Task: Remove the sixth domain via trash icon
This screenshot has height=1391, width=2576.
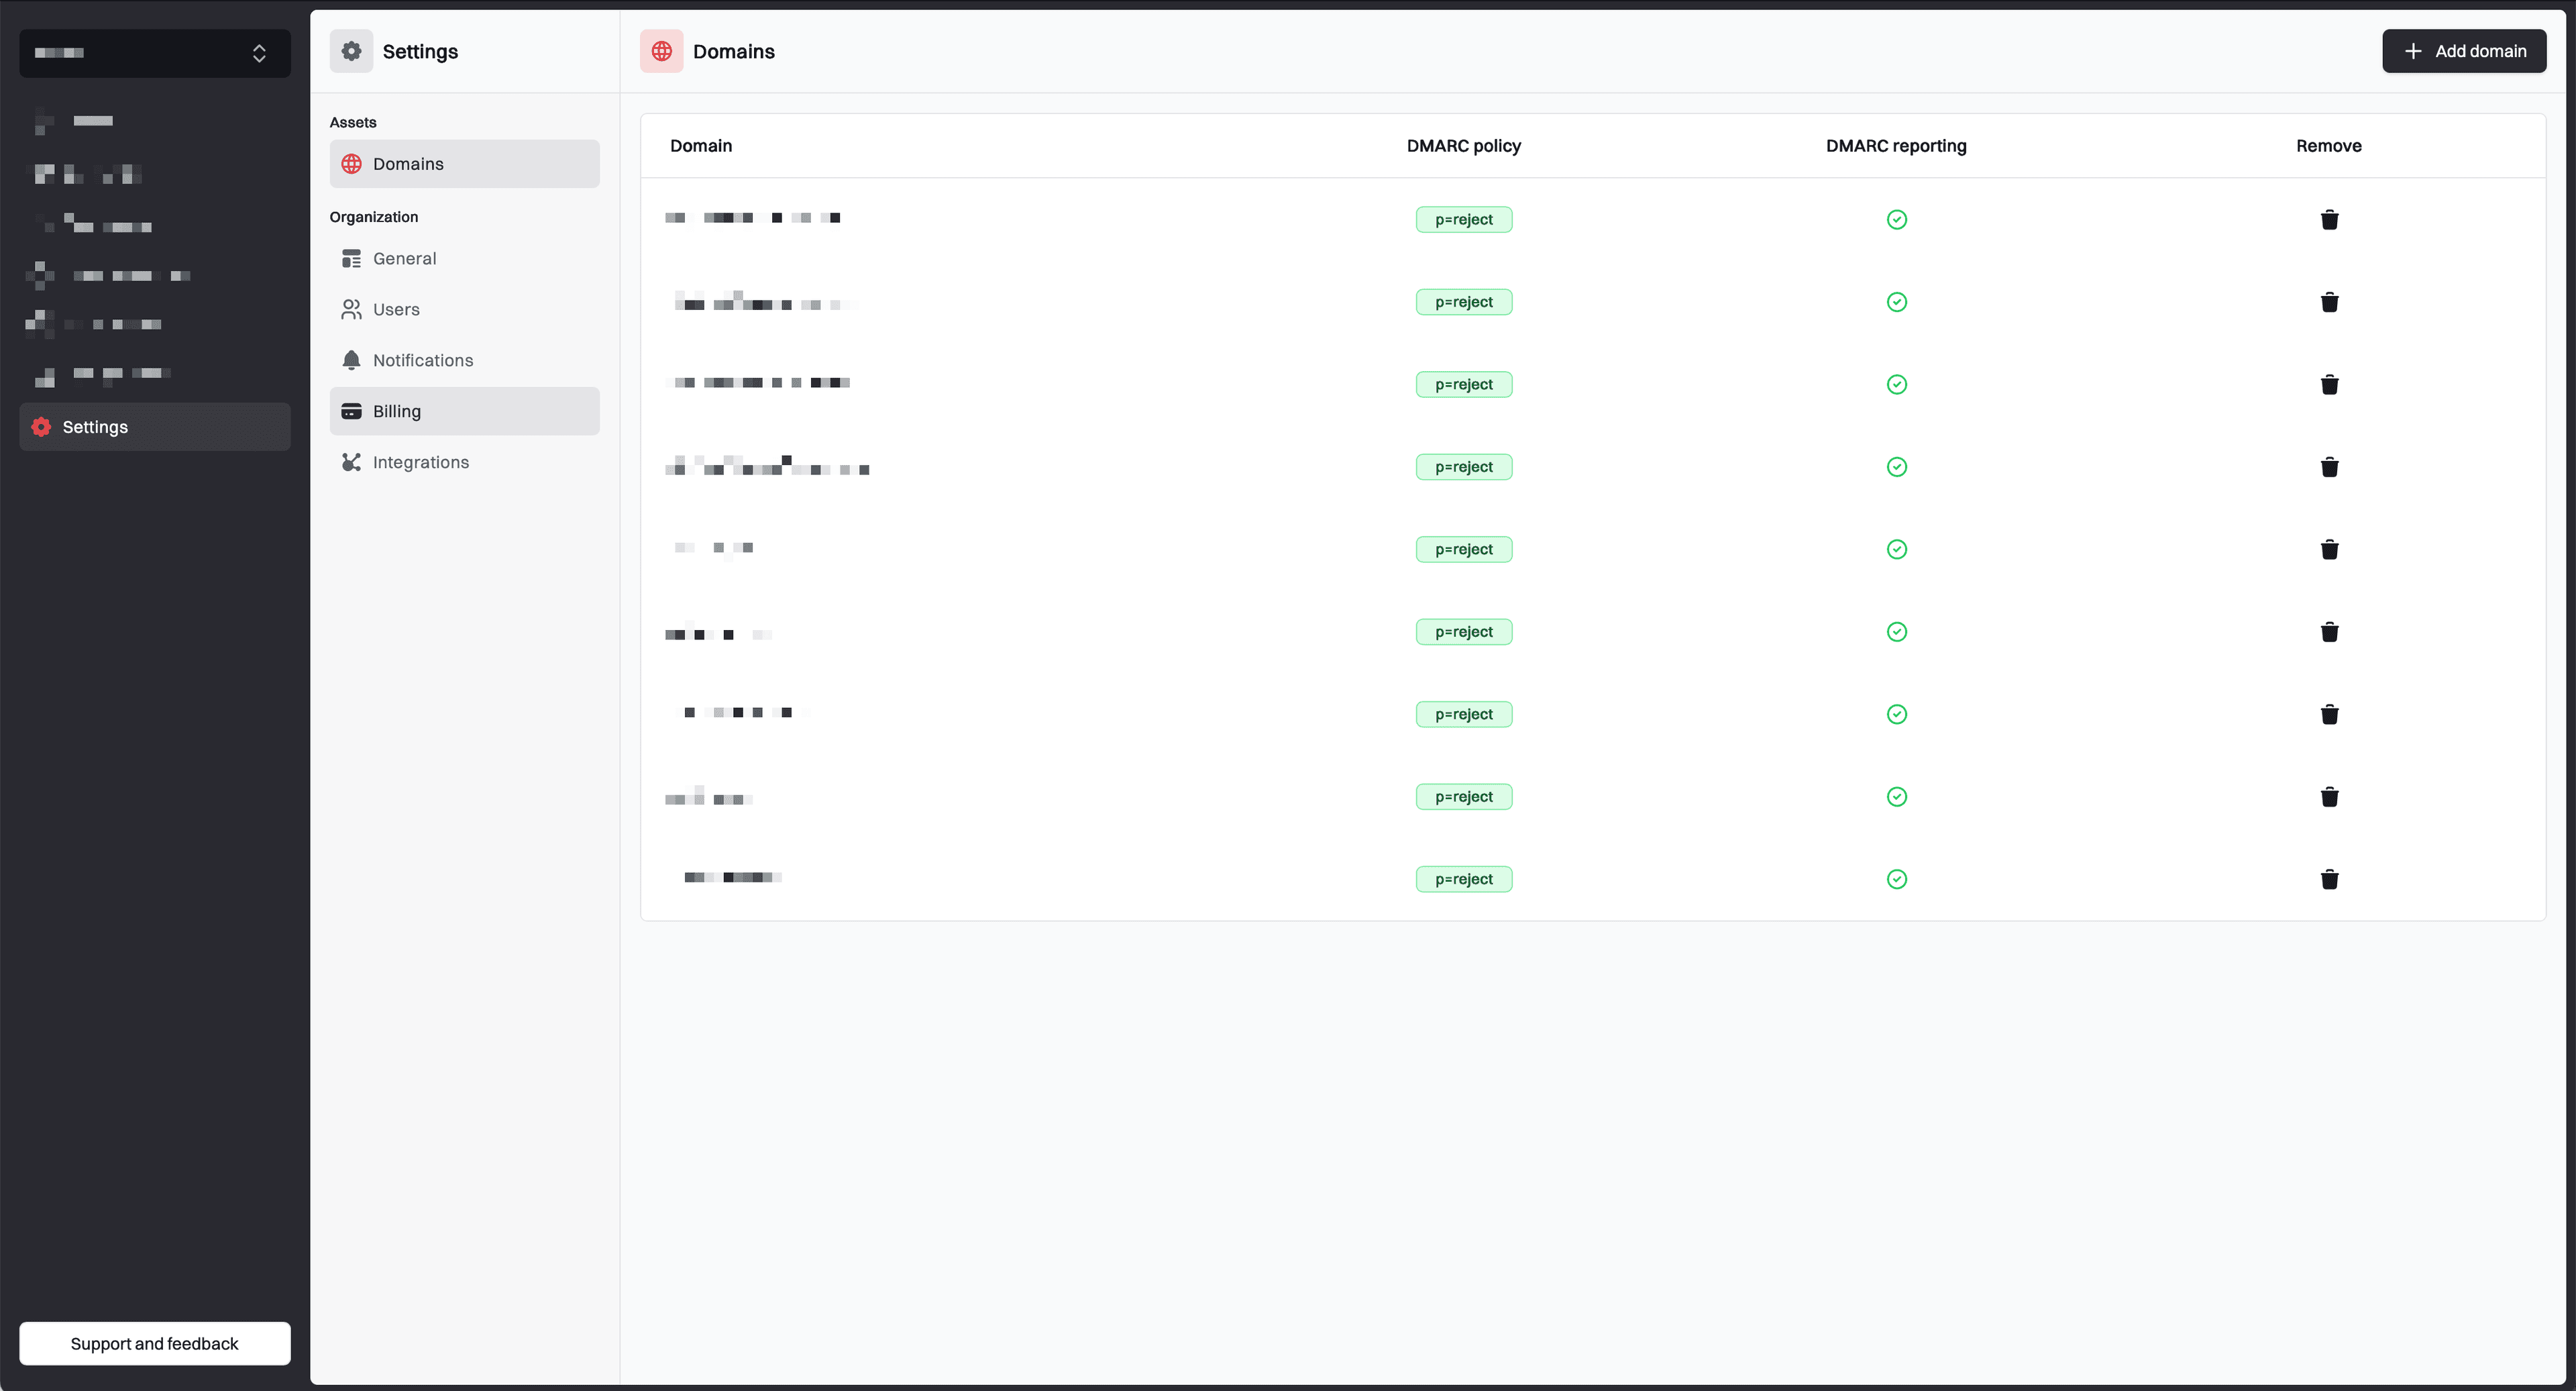Action: (2329, 632)
